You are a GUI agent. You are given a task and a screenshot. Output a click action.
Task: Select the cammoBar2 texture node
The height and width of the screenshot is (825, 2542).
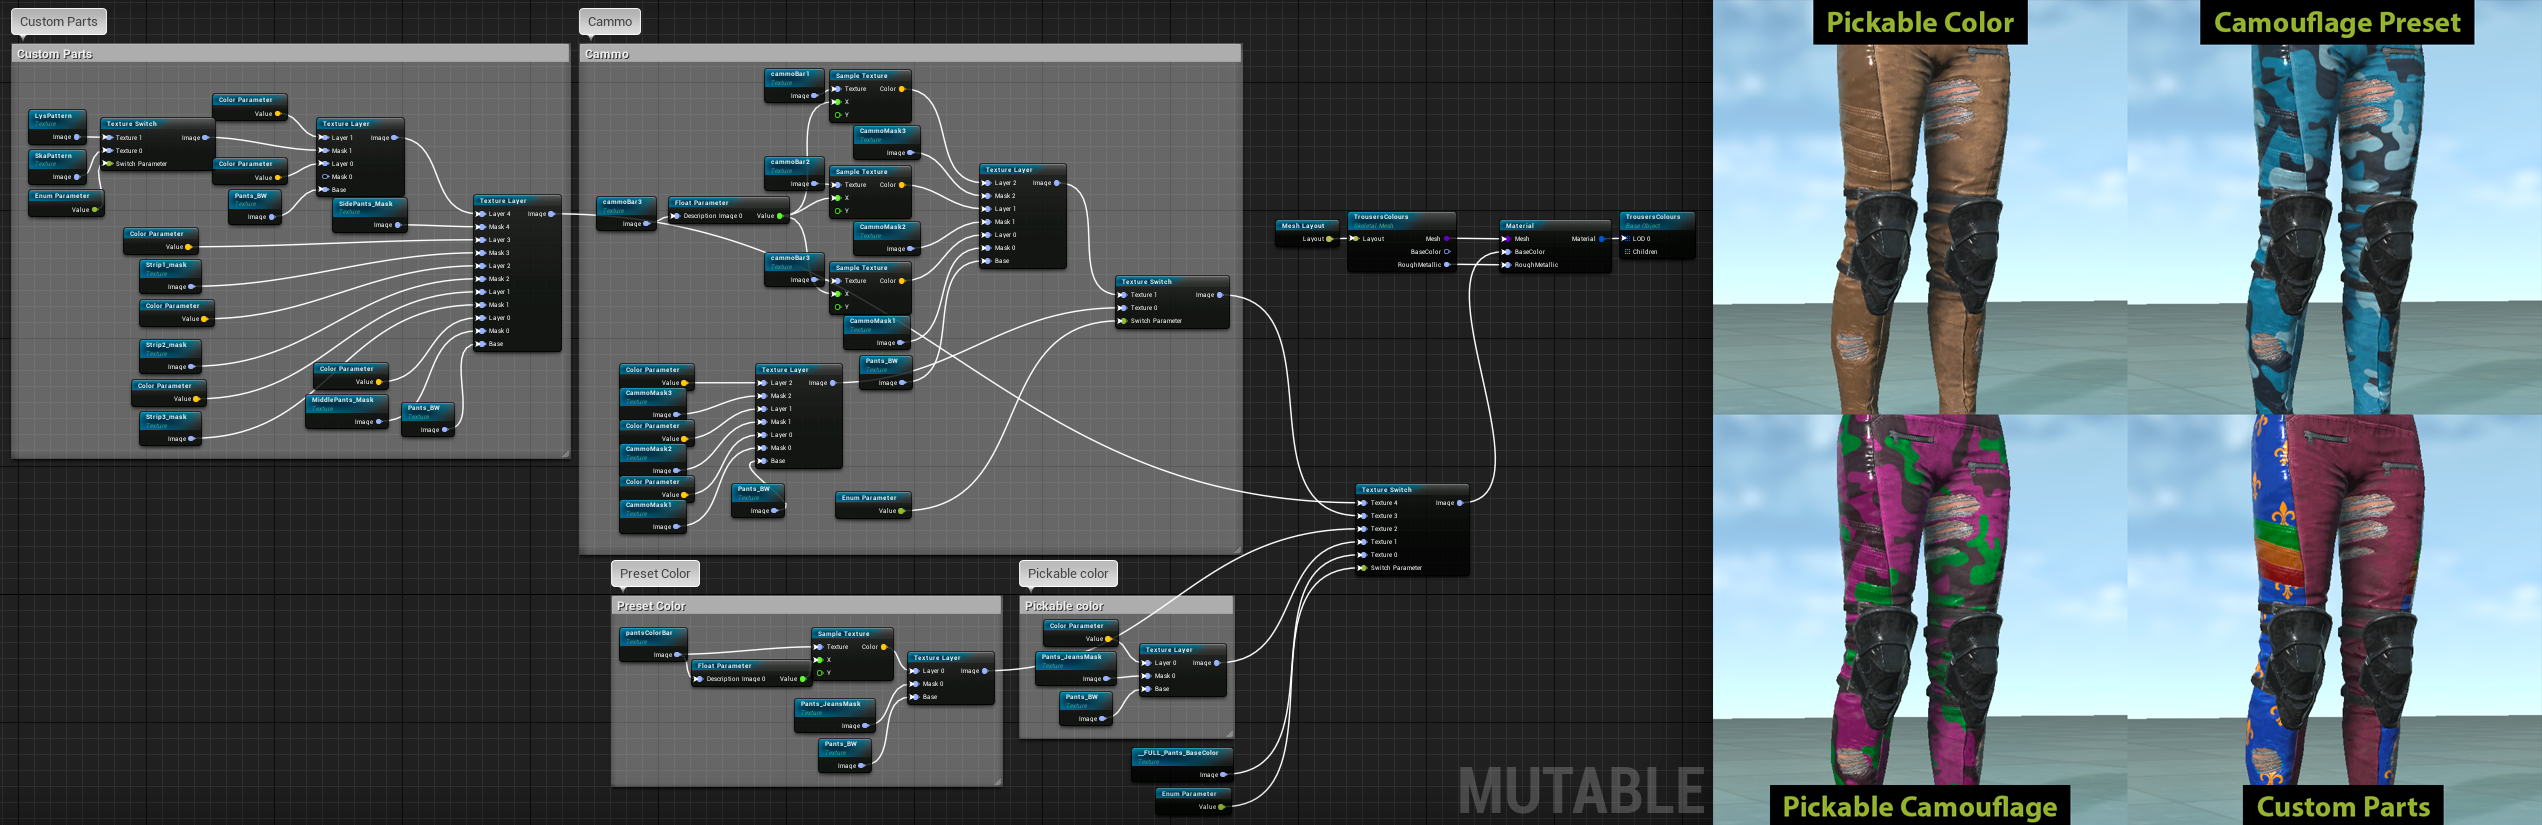(794, 173)
